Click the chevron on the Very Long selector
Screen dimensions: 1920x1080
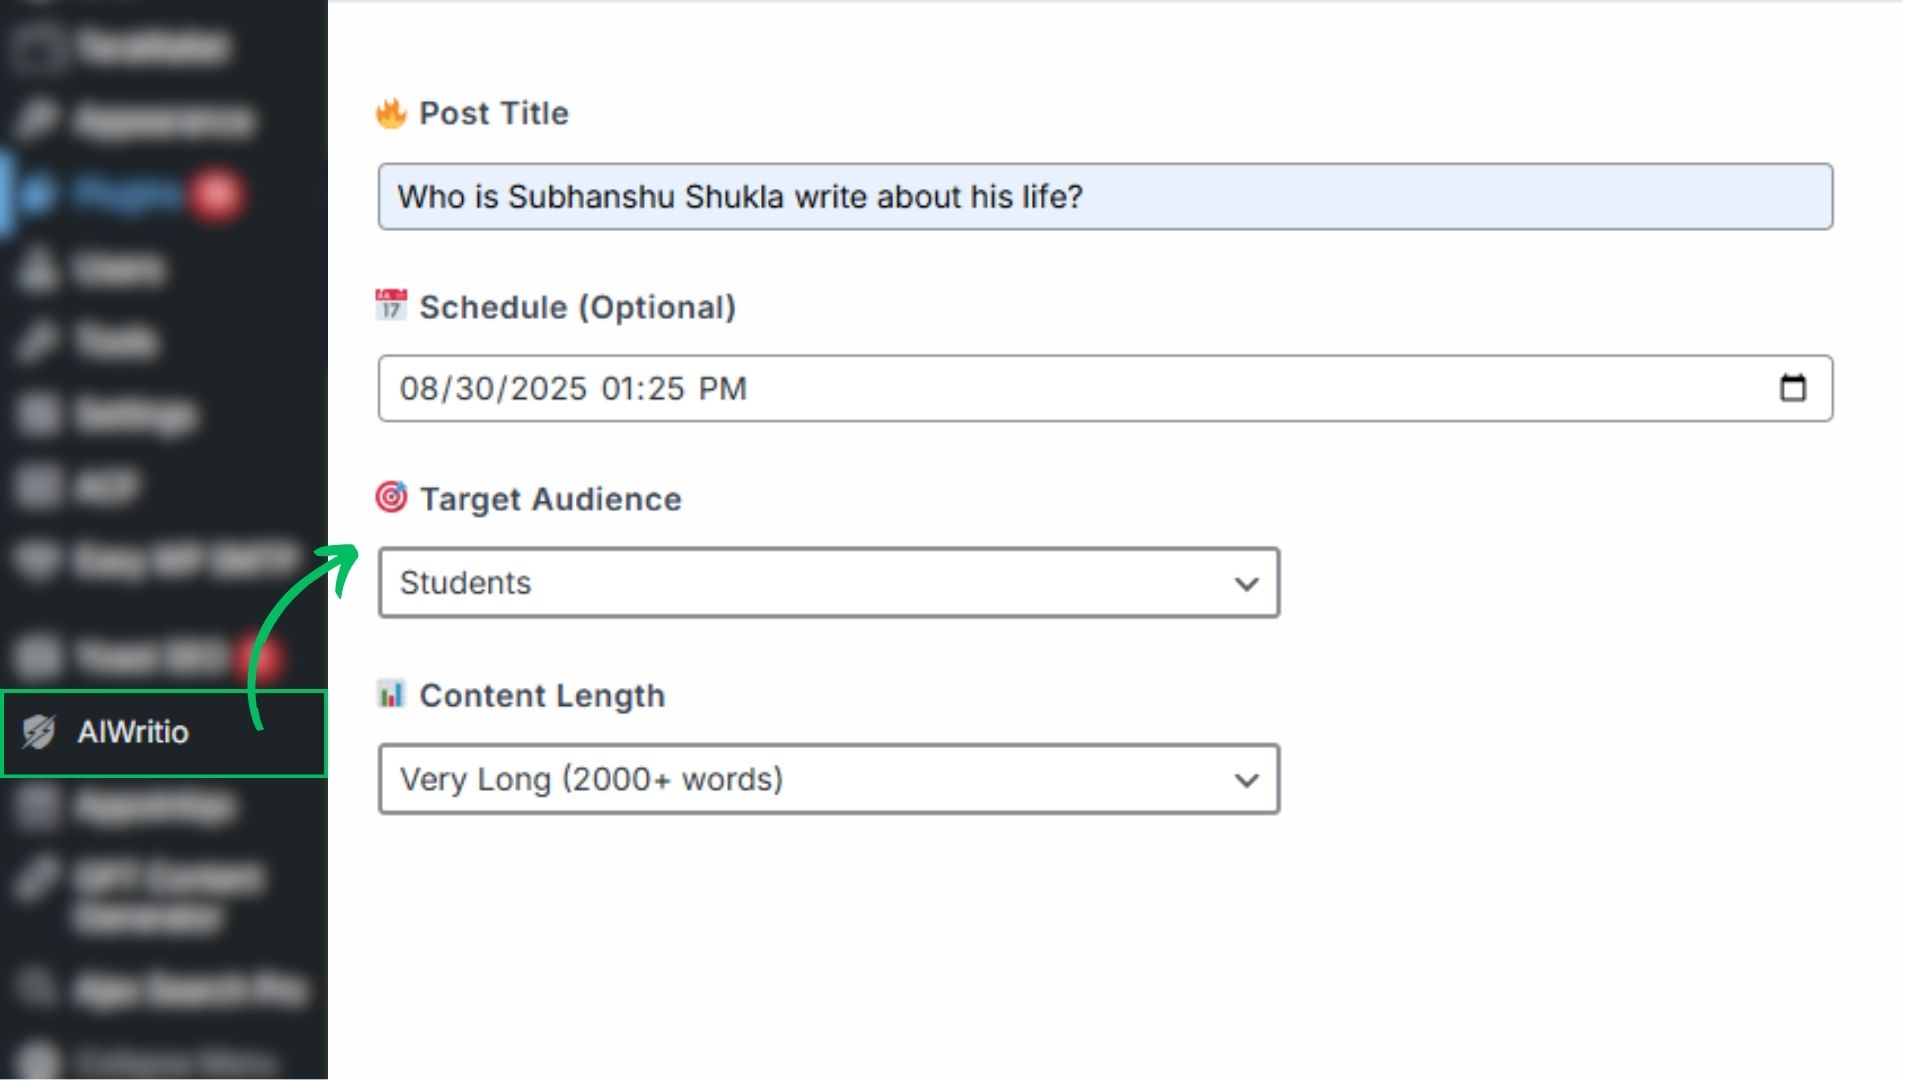1245,779
